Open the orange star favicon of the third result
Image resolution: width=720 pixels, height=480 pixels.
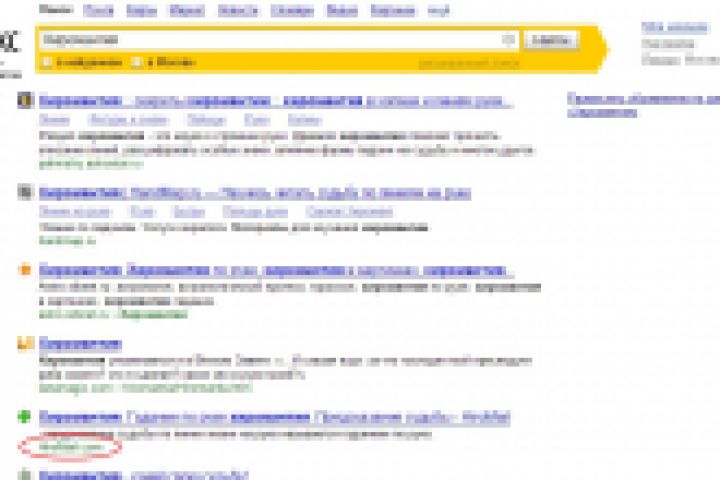(25, 269)
